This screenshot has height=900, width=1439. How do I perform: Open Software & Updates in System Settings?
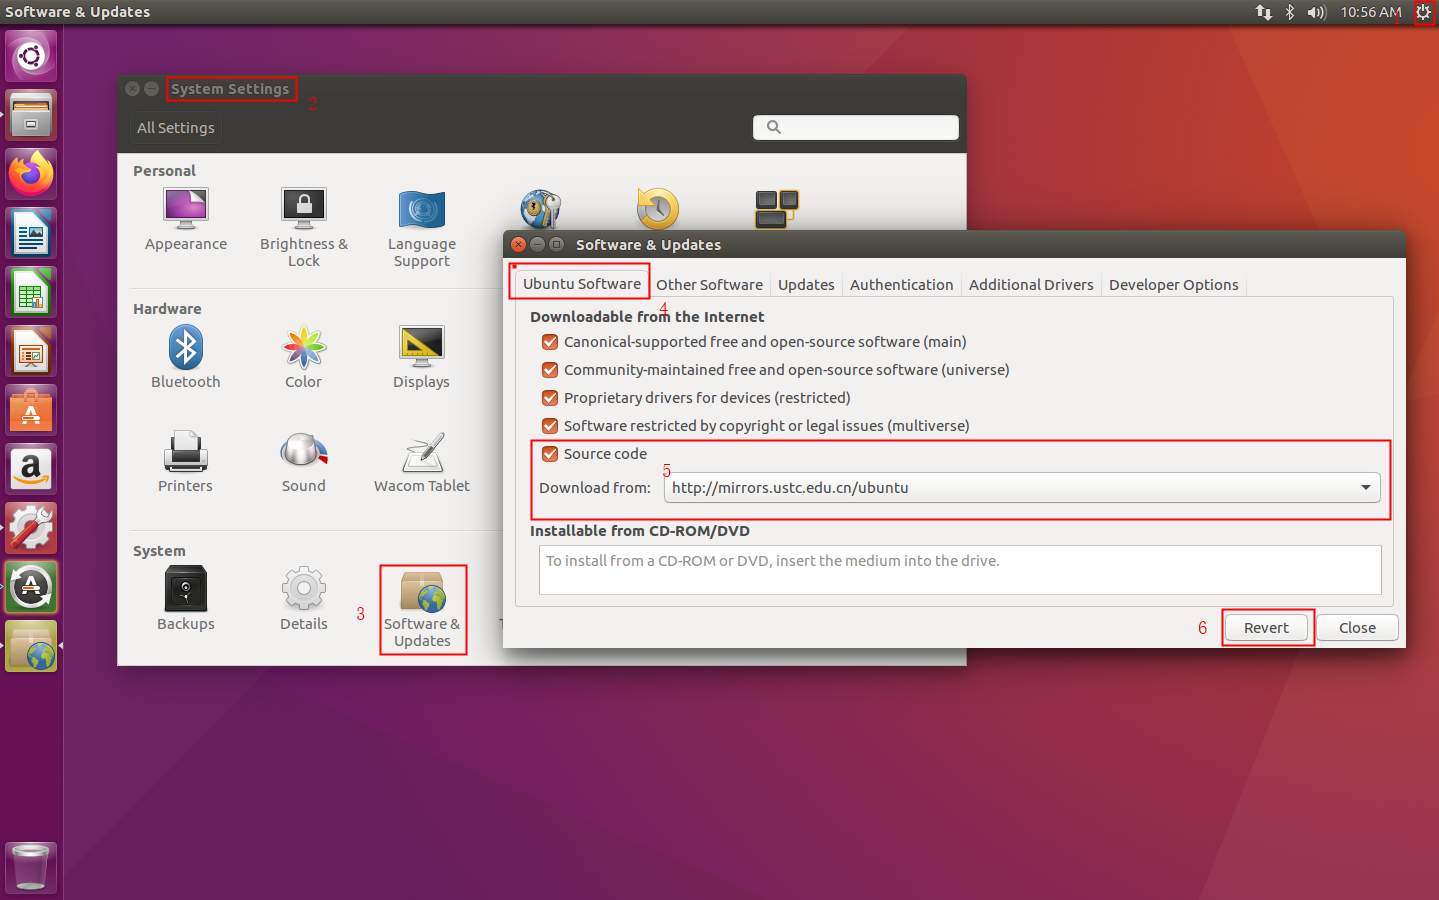(422, 609)
